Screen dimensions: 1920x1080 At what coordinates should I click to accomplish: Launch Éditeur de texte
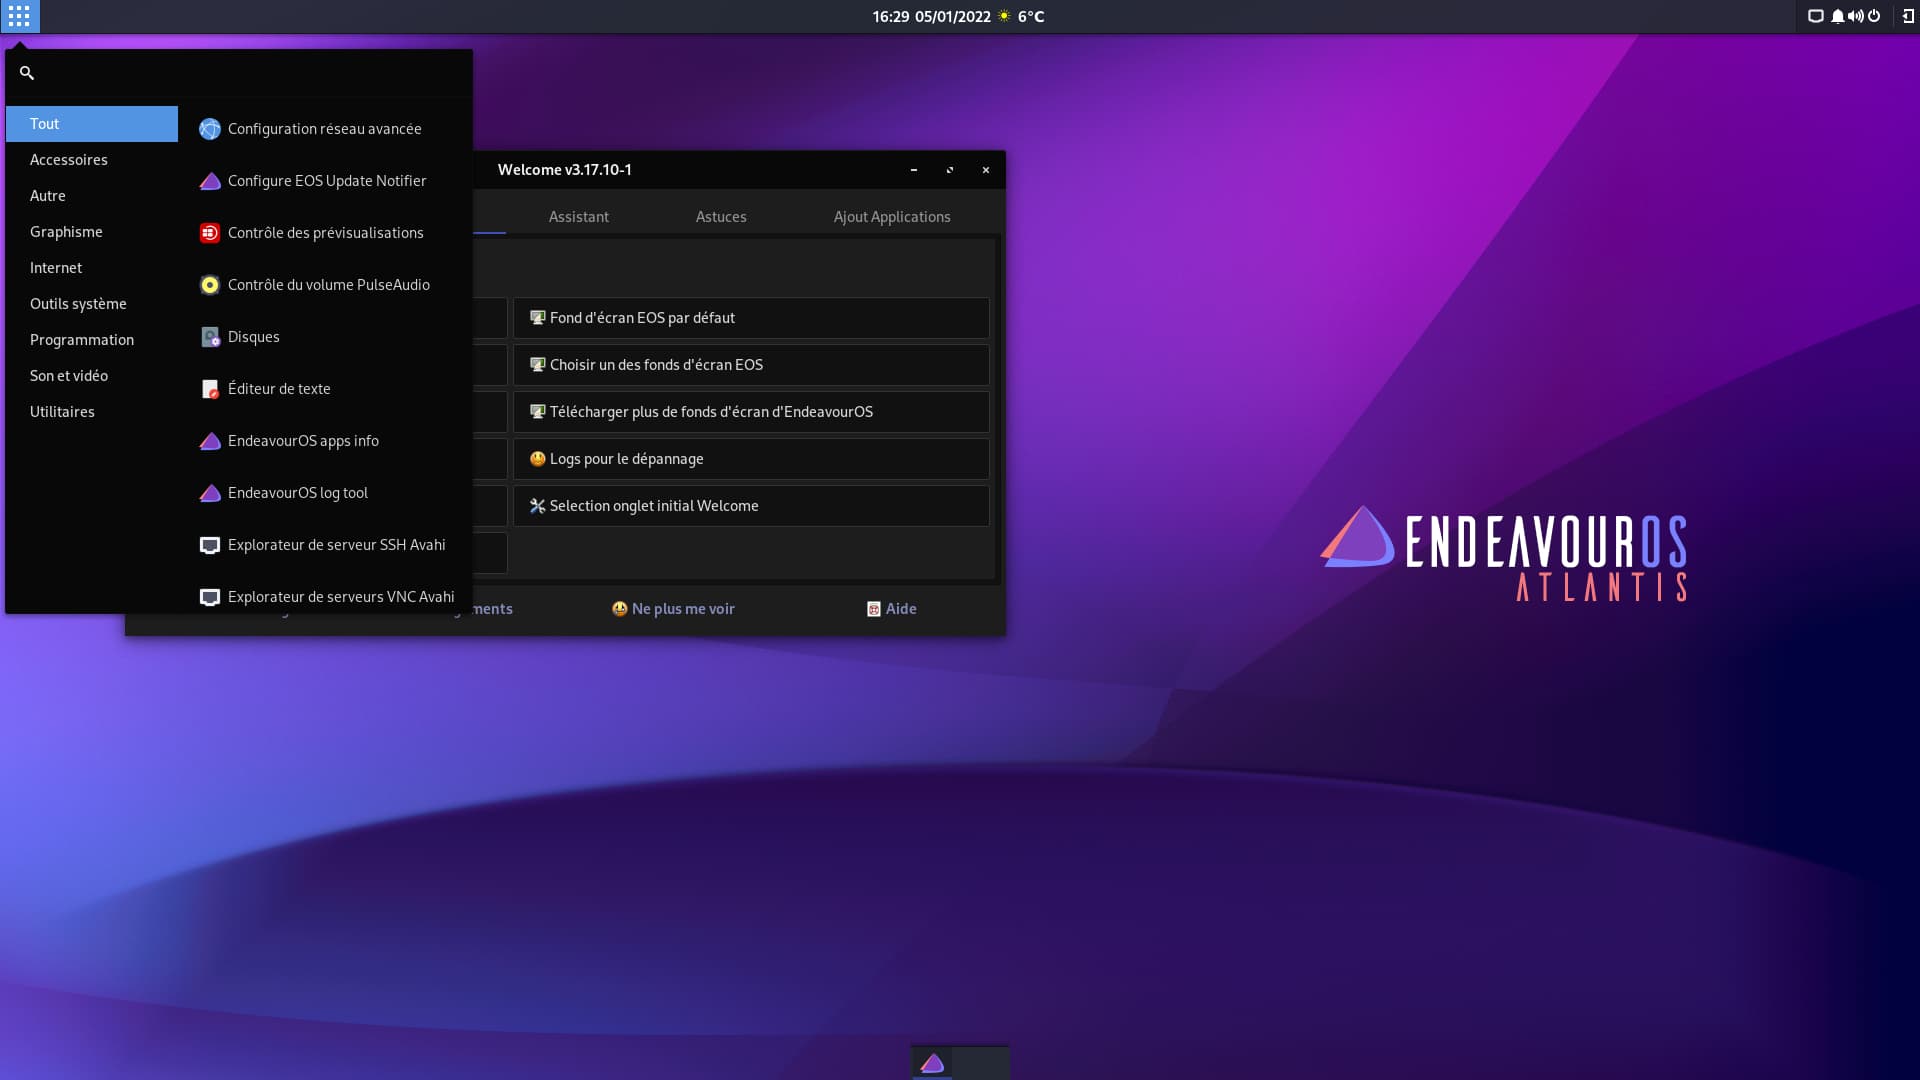click(327, 389)
